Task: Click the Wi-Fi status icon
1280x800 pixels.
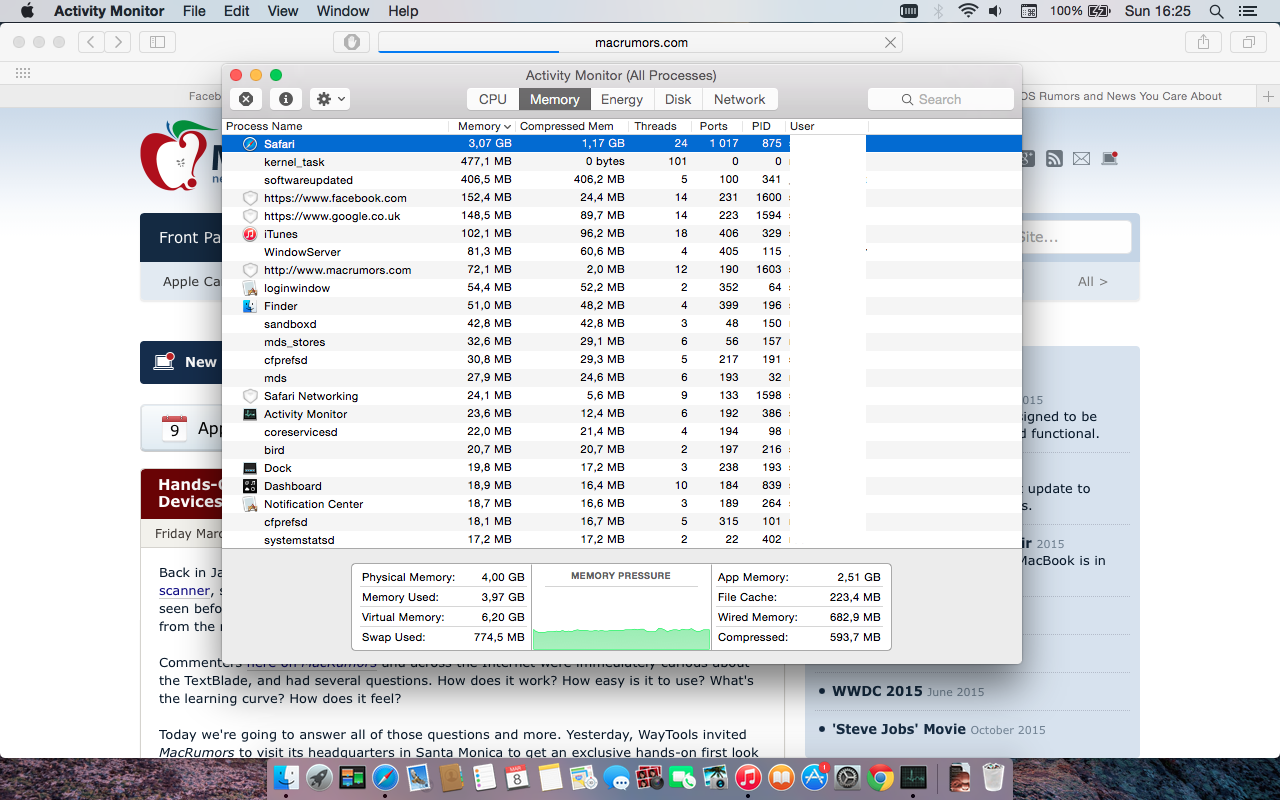Action: (x=967, y=11)
